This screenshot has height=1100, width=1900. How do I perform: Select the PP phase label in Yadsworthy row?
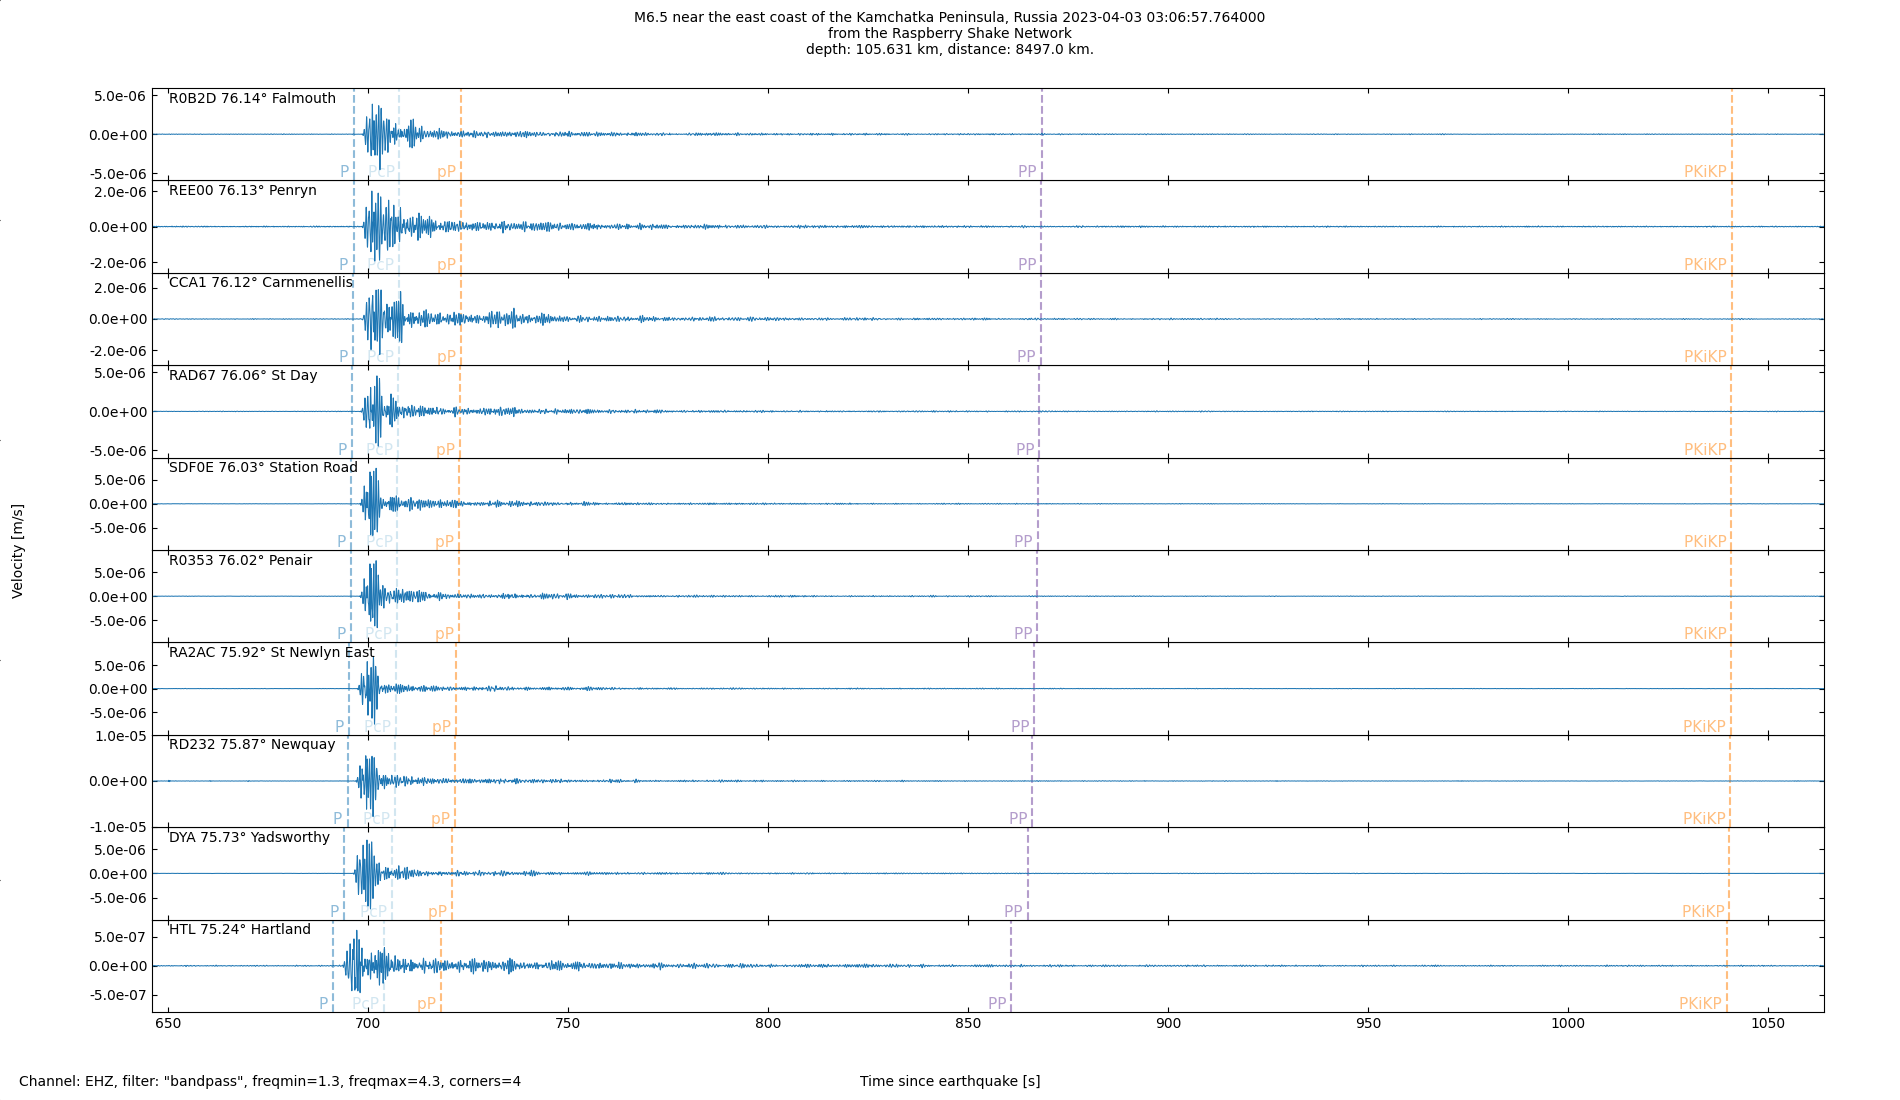1013,912
